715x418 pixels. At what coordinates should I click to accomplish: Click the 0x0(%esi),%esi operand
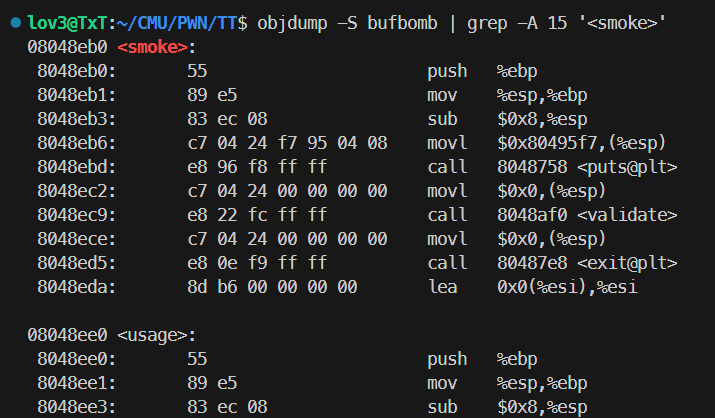click(567, 286)
